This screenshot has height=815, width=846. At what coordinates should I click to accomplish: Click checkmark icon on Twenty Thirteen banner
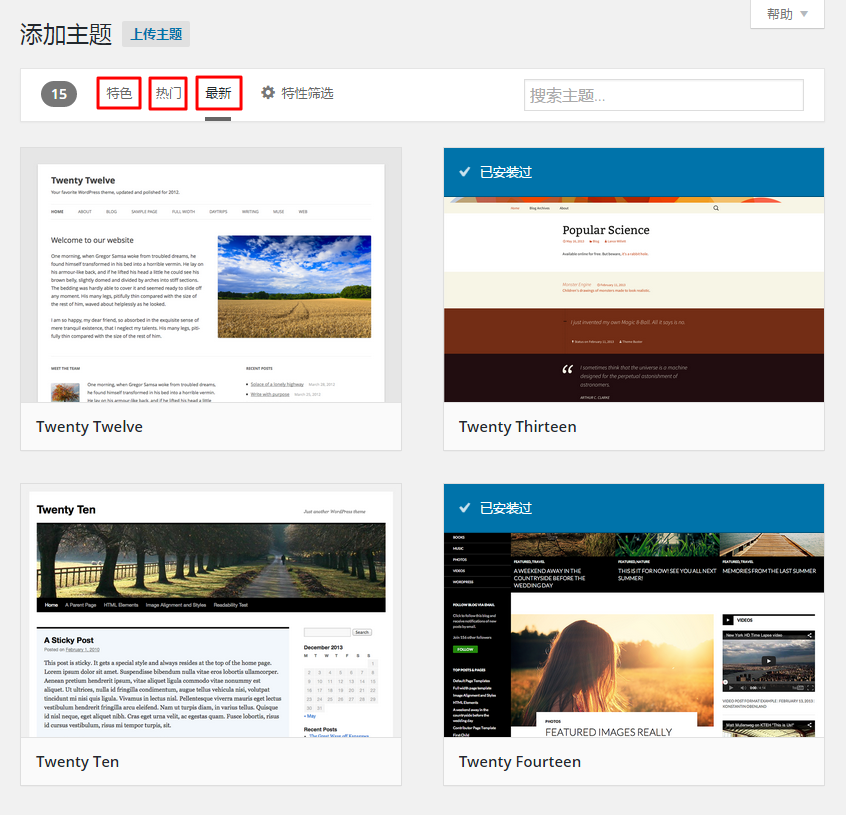point(465,172)
